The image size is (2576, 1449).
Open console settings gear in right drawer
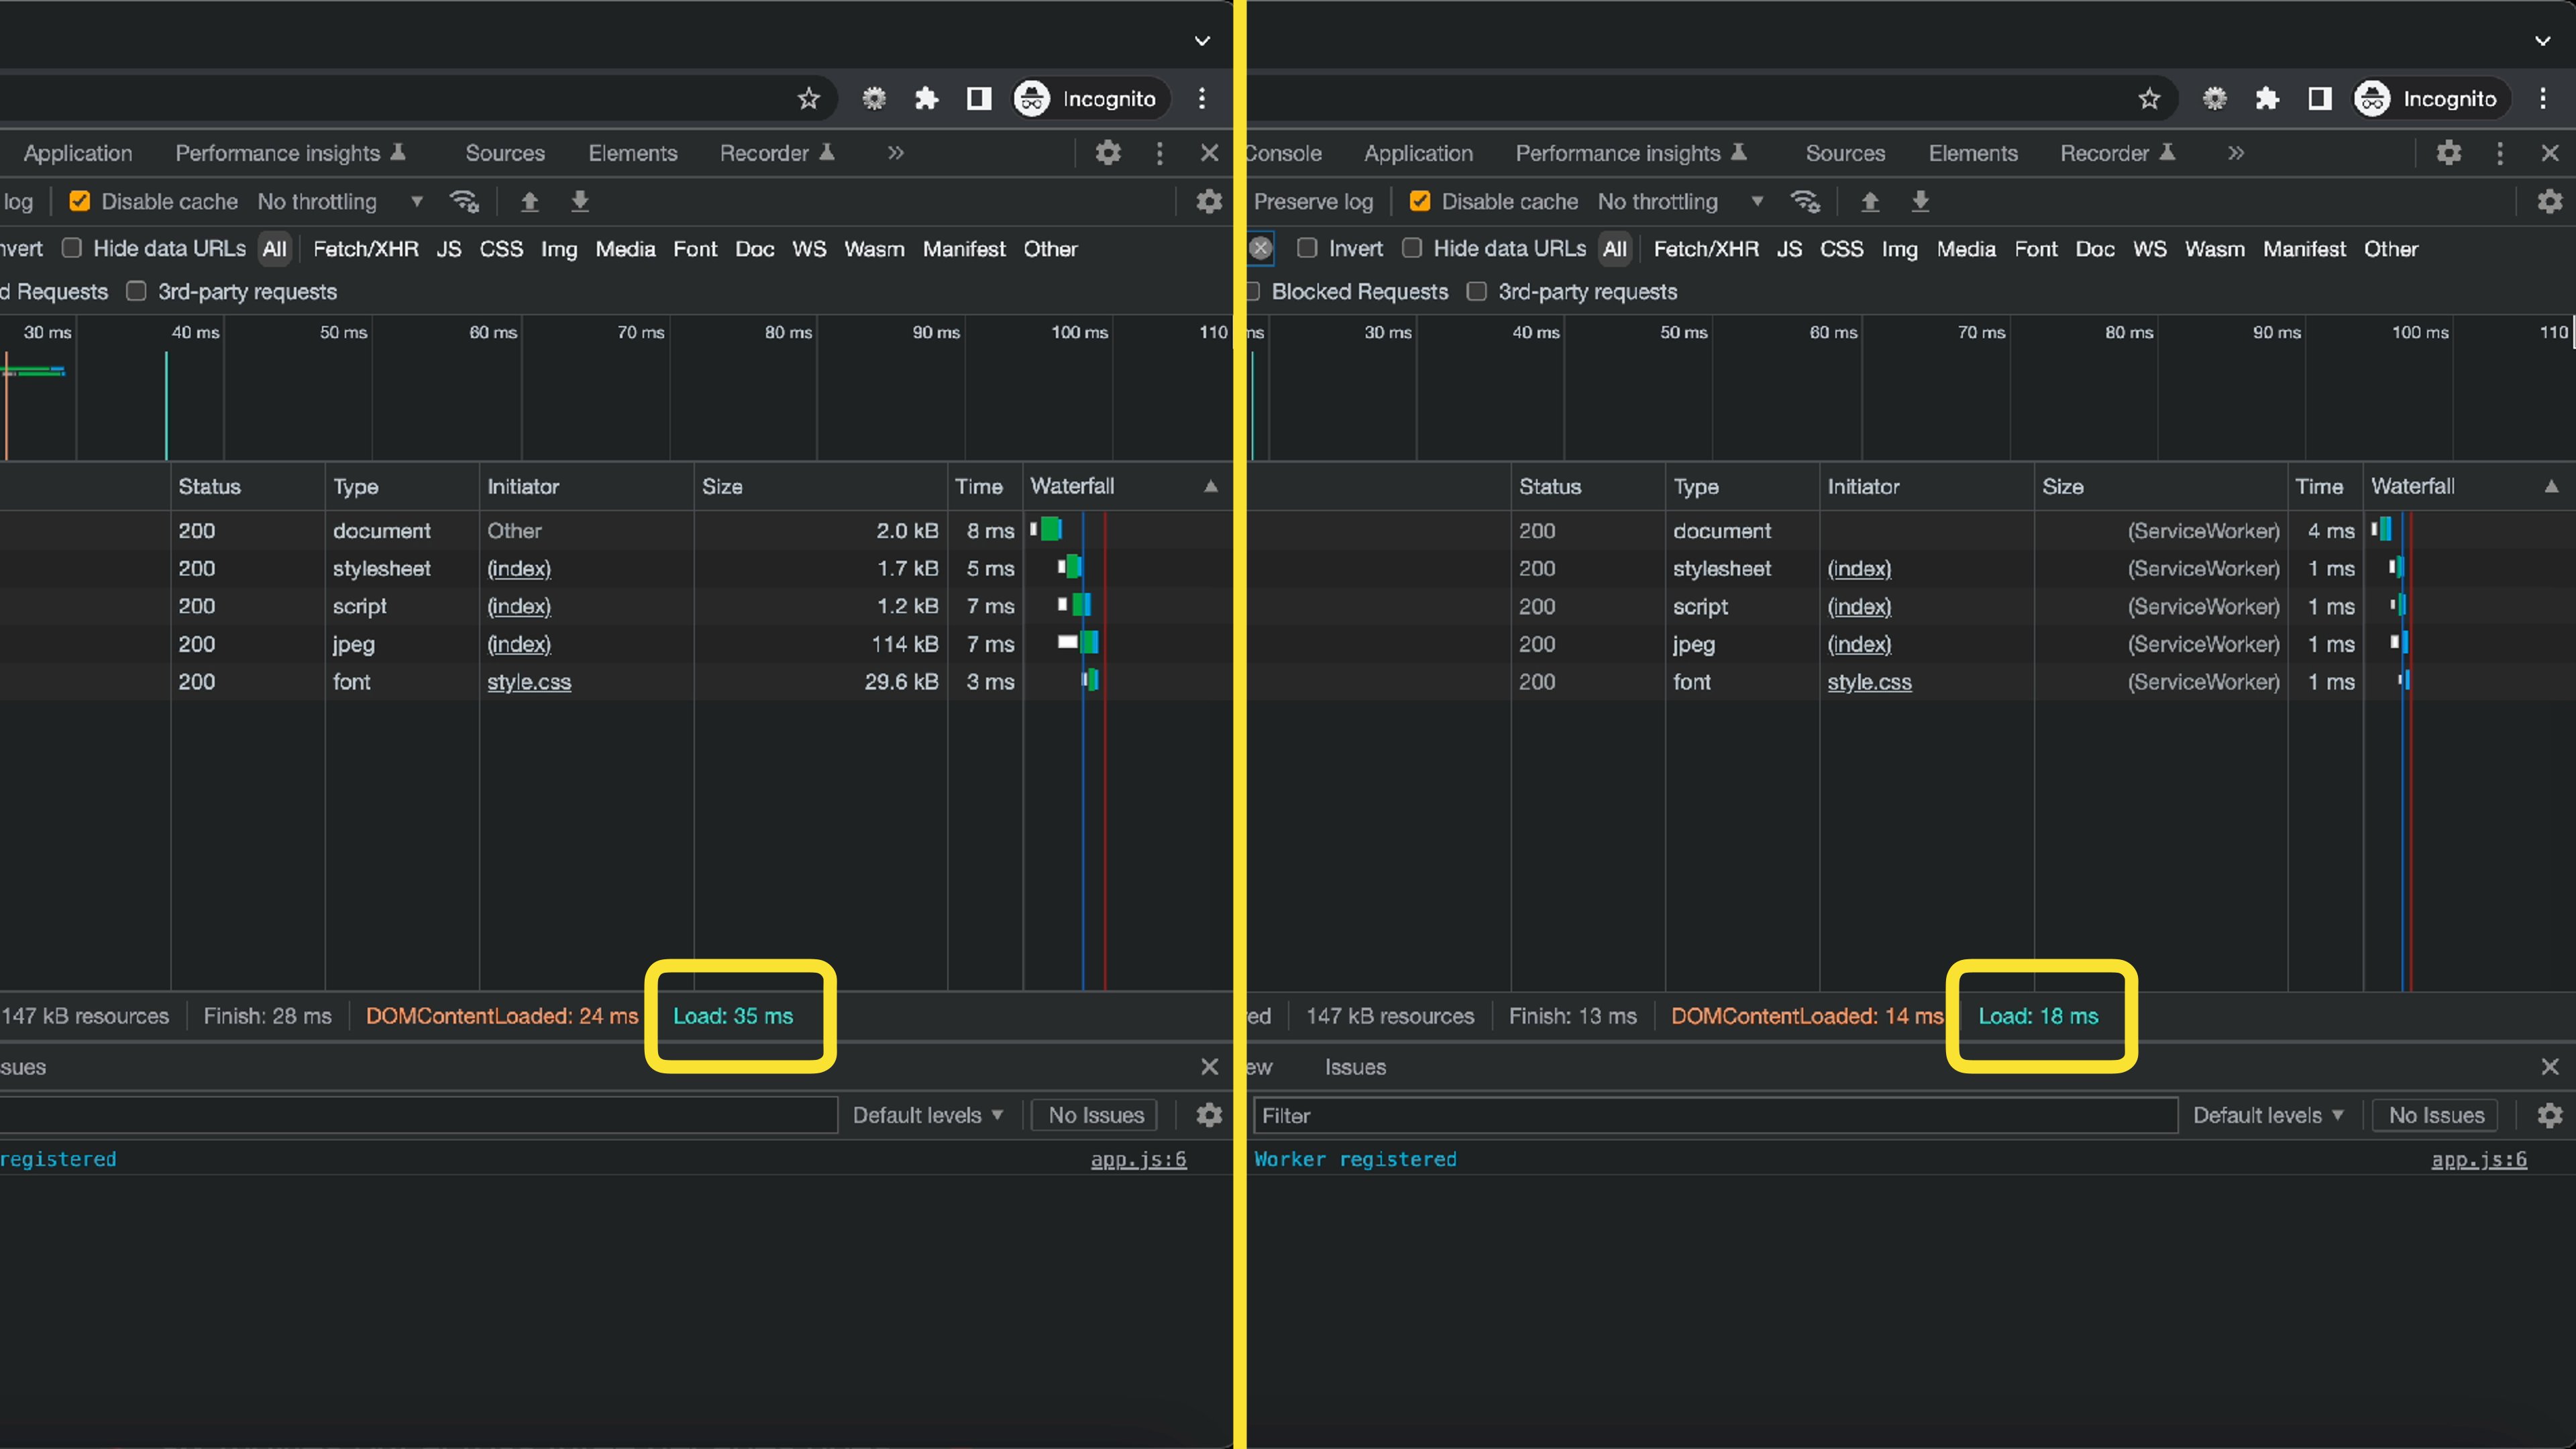[2549, 1115]
